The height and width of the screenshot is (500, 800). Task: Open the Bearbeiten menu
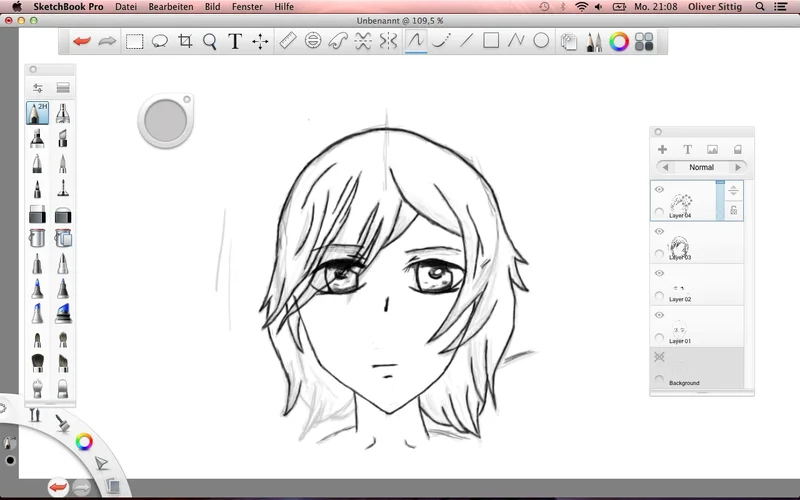point(170,7)
